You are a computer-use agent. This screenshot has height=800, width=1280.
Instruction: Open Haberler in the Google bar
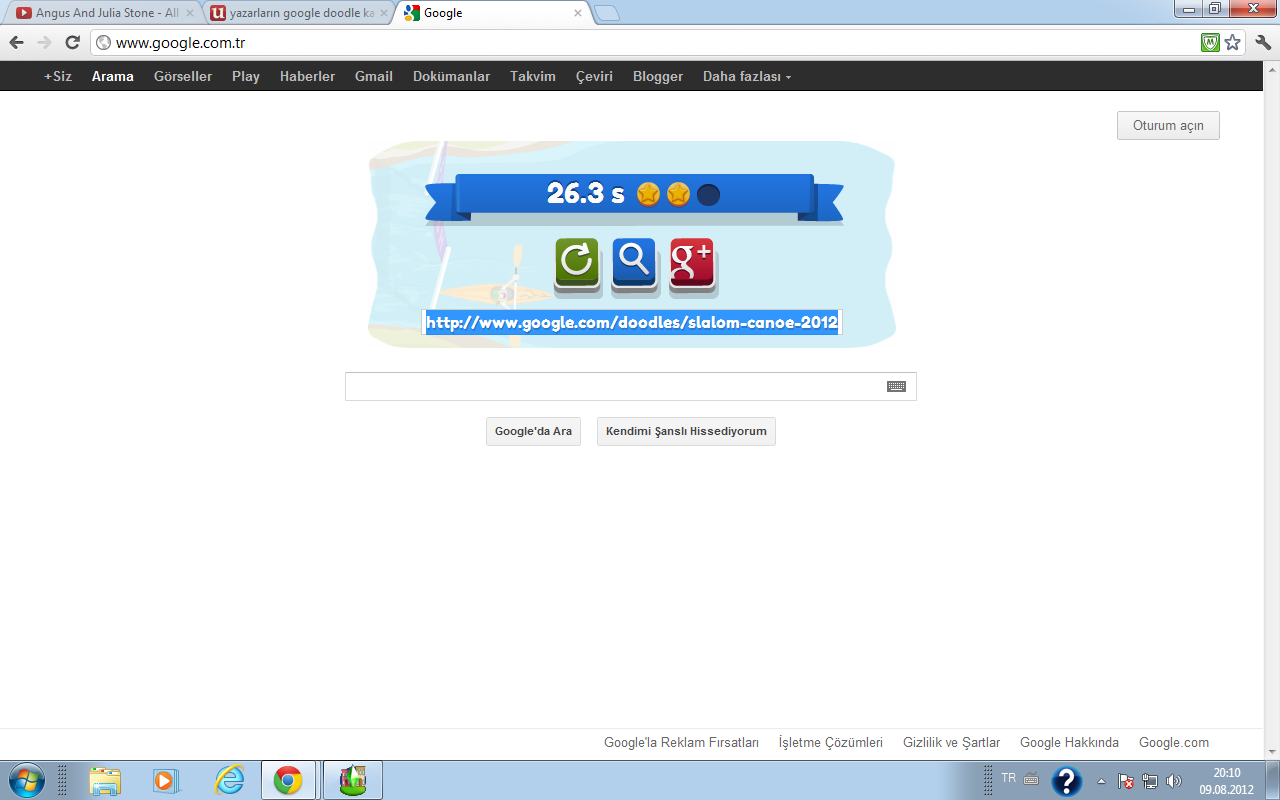[308, 76]
